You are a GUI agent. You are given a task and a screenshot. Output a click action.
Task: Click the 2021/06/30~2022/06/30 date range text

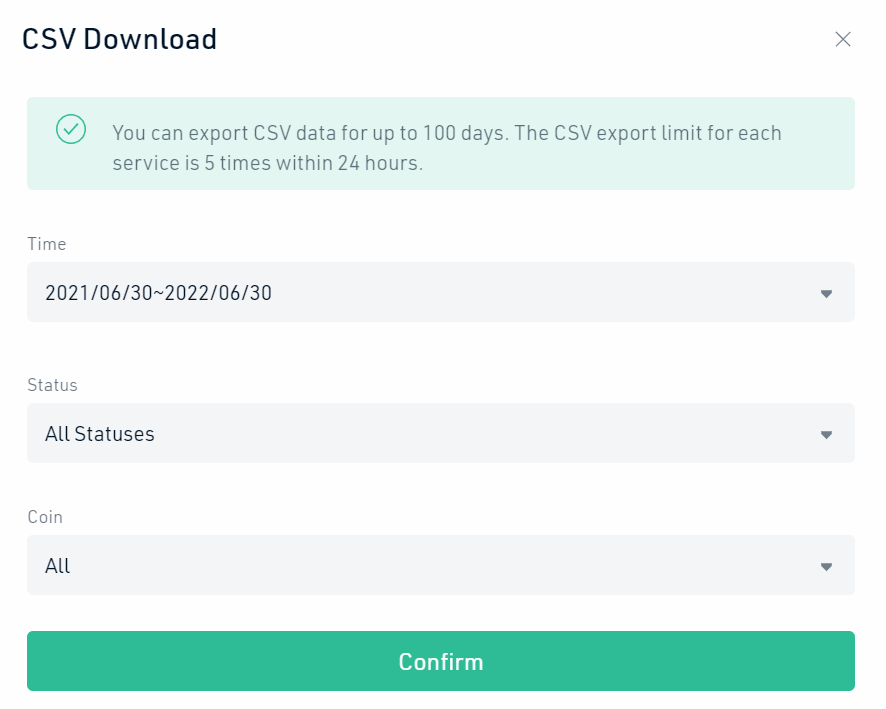pyautogui.click(x=159, y=293)
